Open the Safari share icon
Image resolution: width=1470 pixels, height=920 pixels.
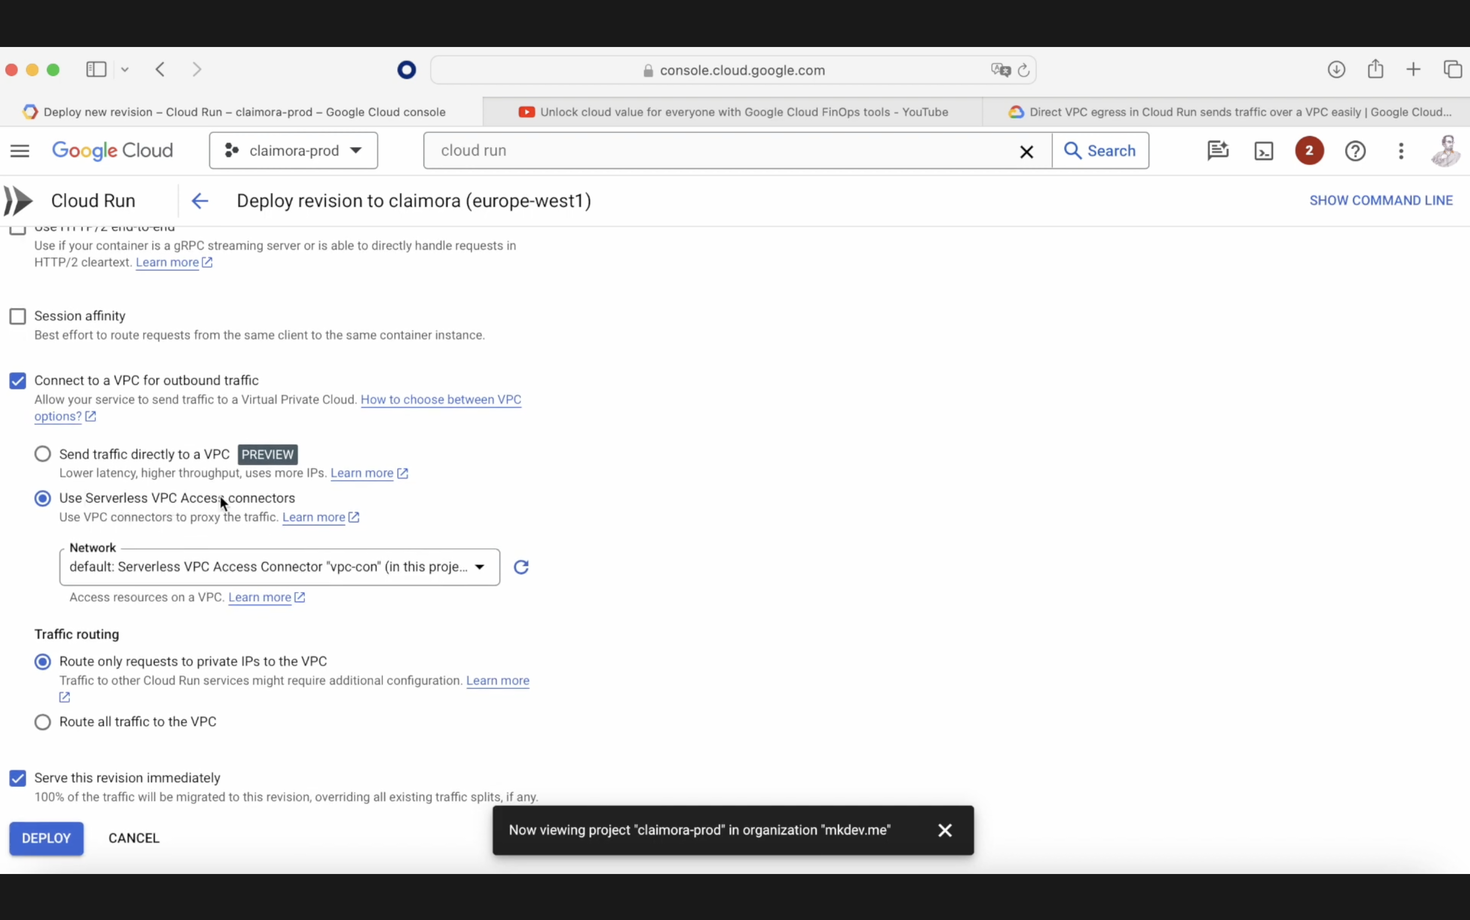point(1376,69)
